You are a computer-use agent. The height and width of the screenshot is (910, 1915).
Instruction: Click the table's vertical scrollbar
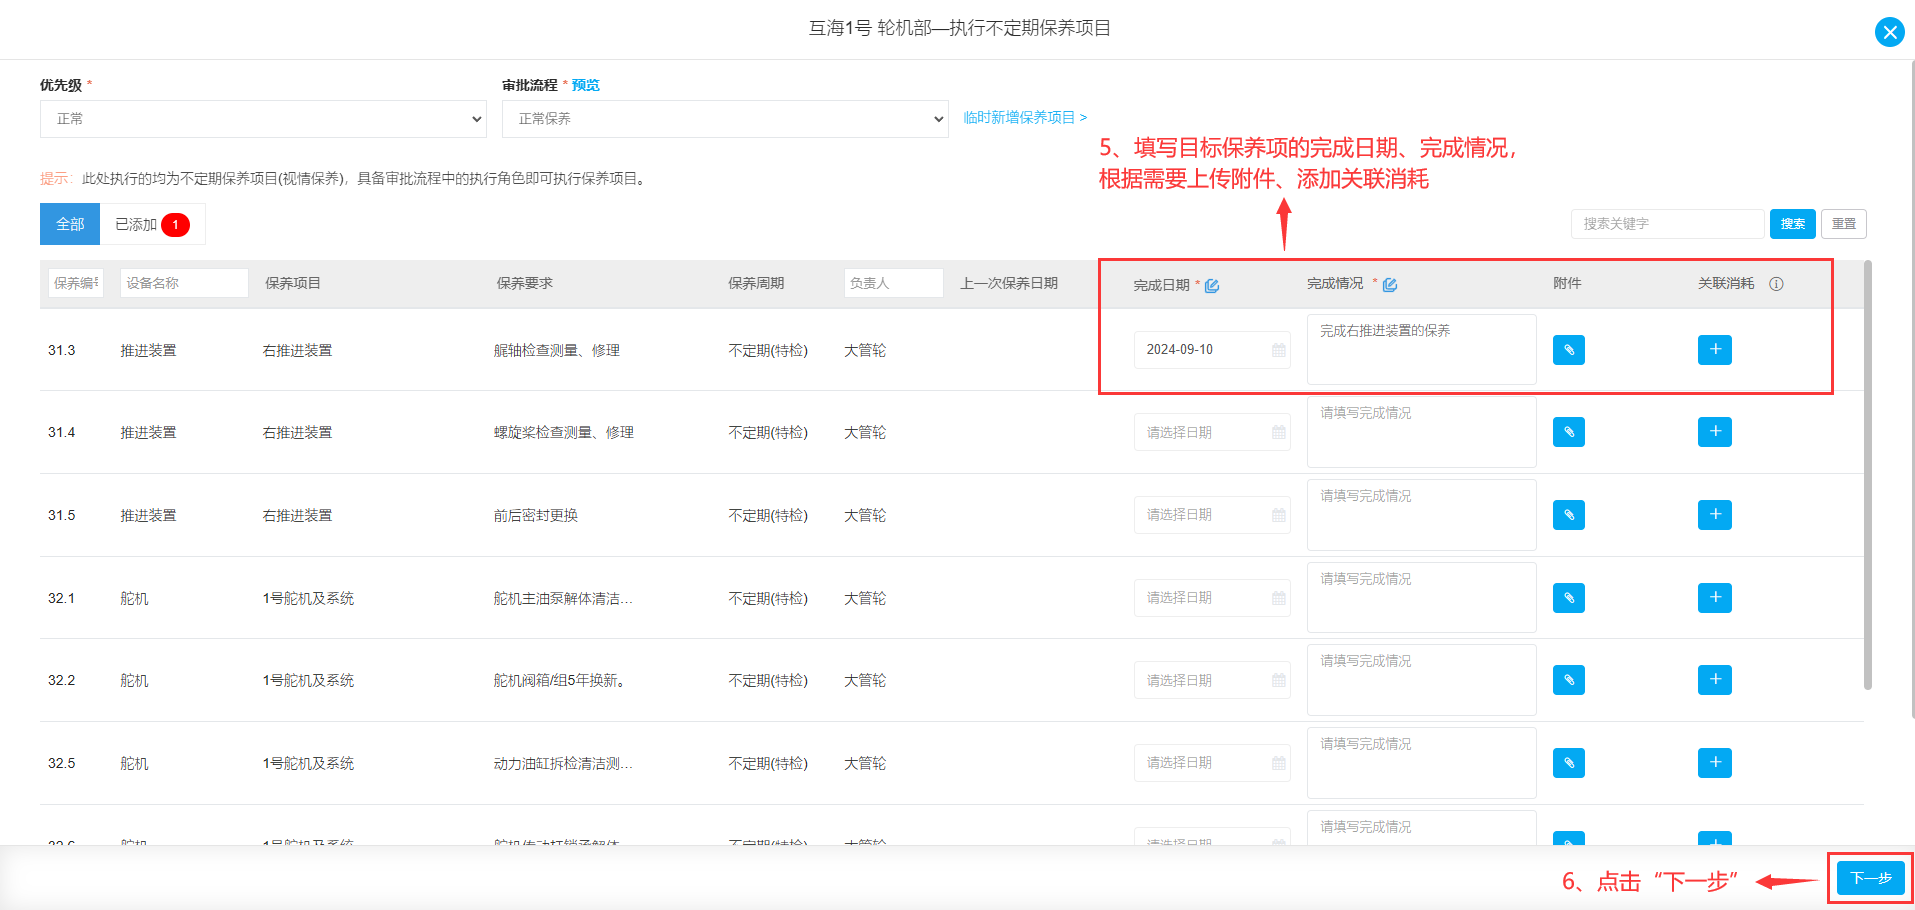pos(1868,475)
